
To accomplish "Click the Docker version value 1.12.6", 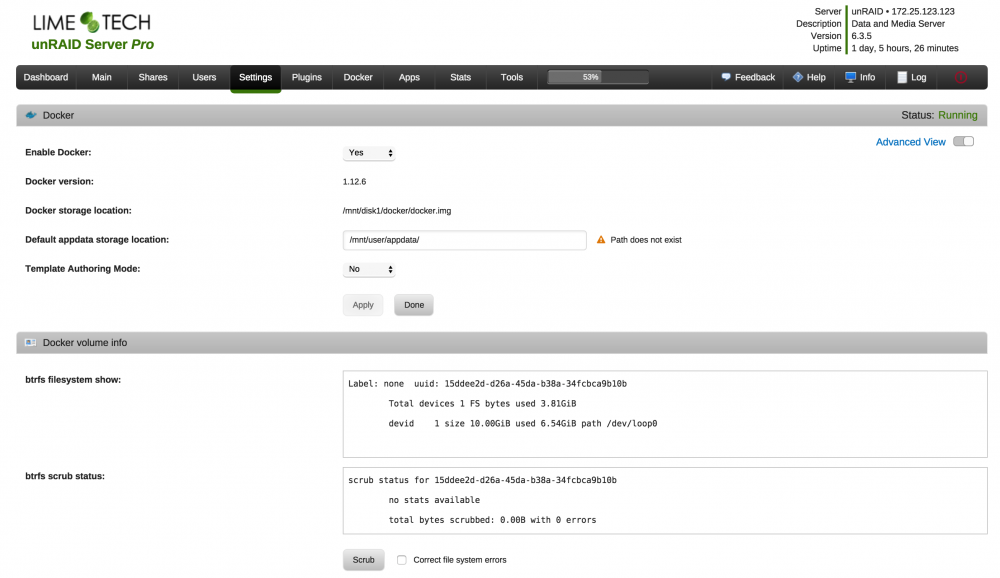I will 355,182.
